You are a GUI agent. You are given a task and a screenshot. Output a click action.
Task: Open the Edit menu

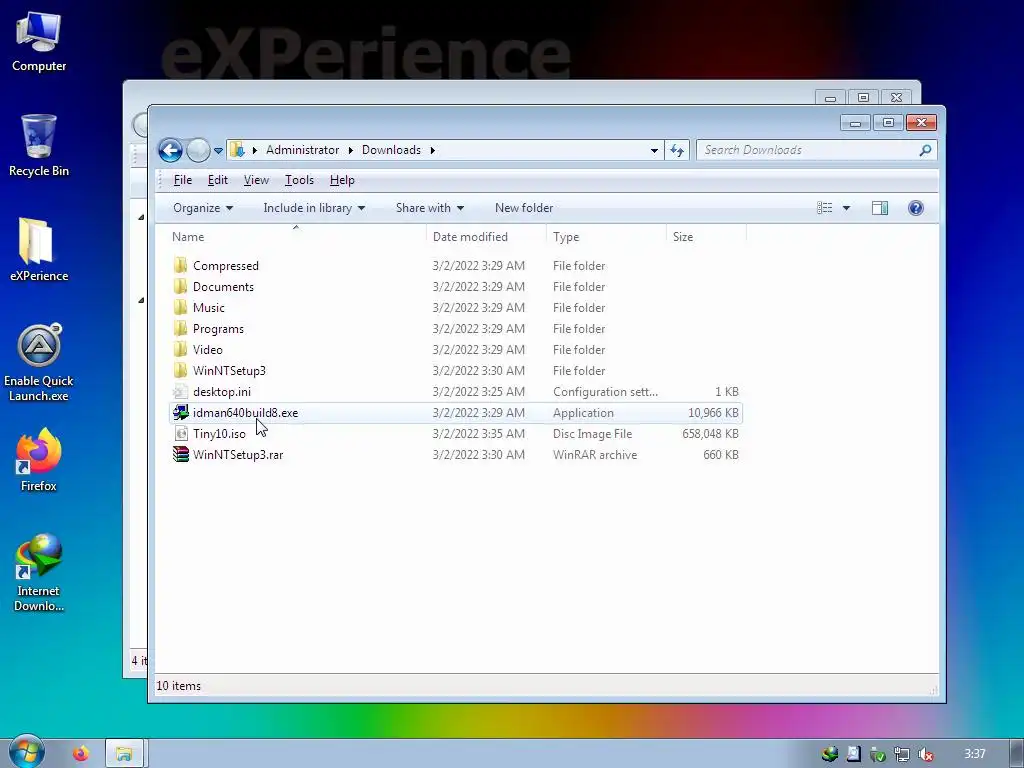tap(217, 180)
